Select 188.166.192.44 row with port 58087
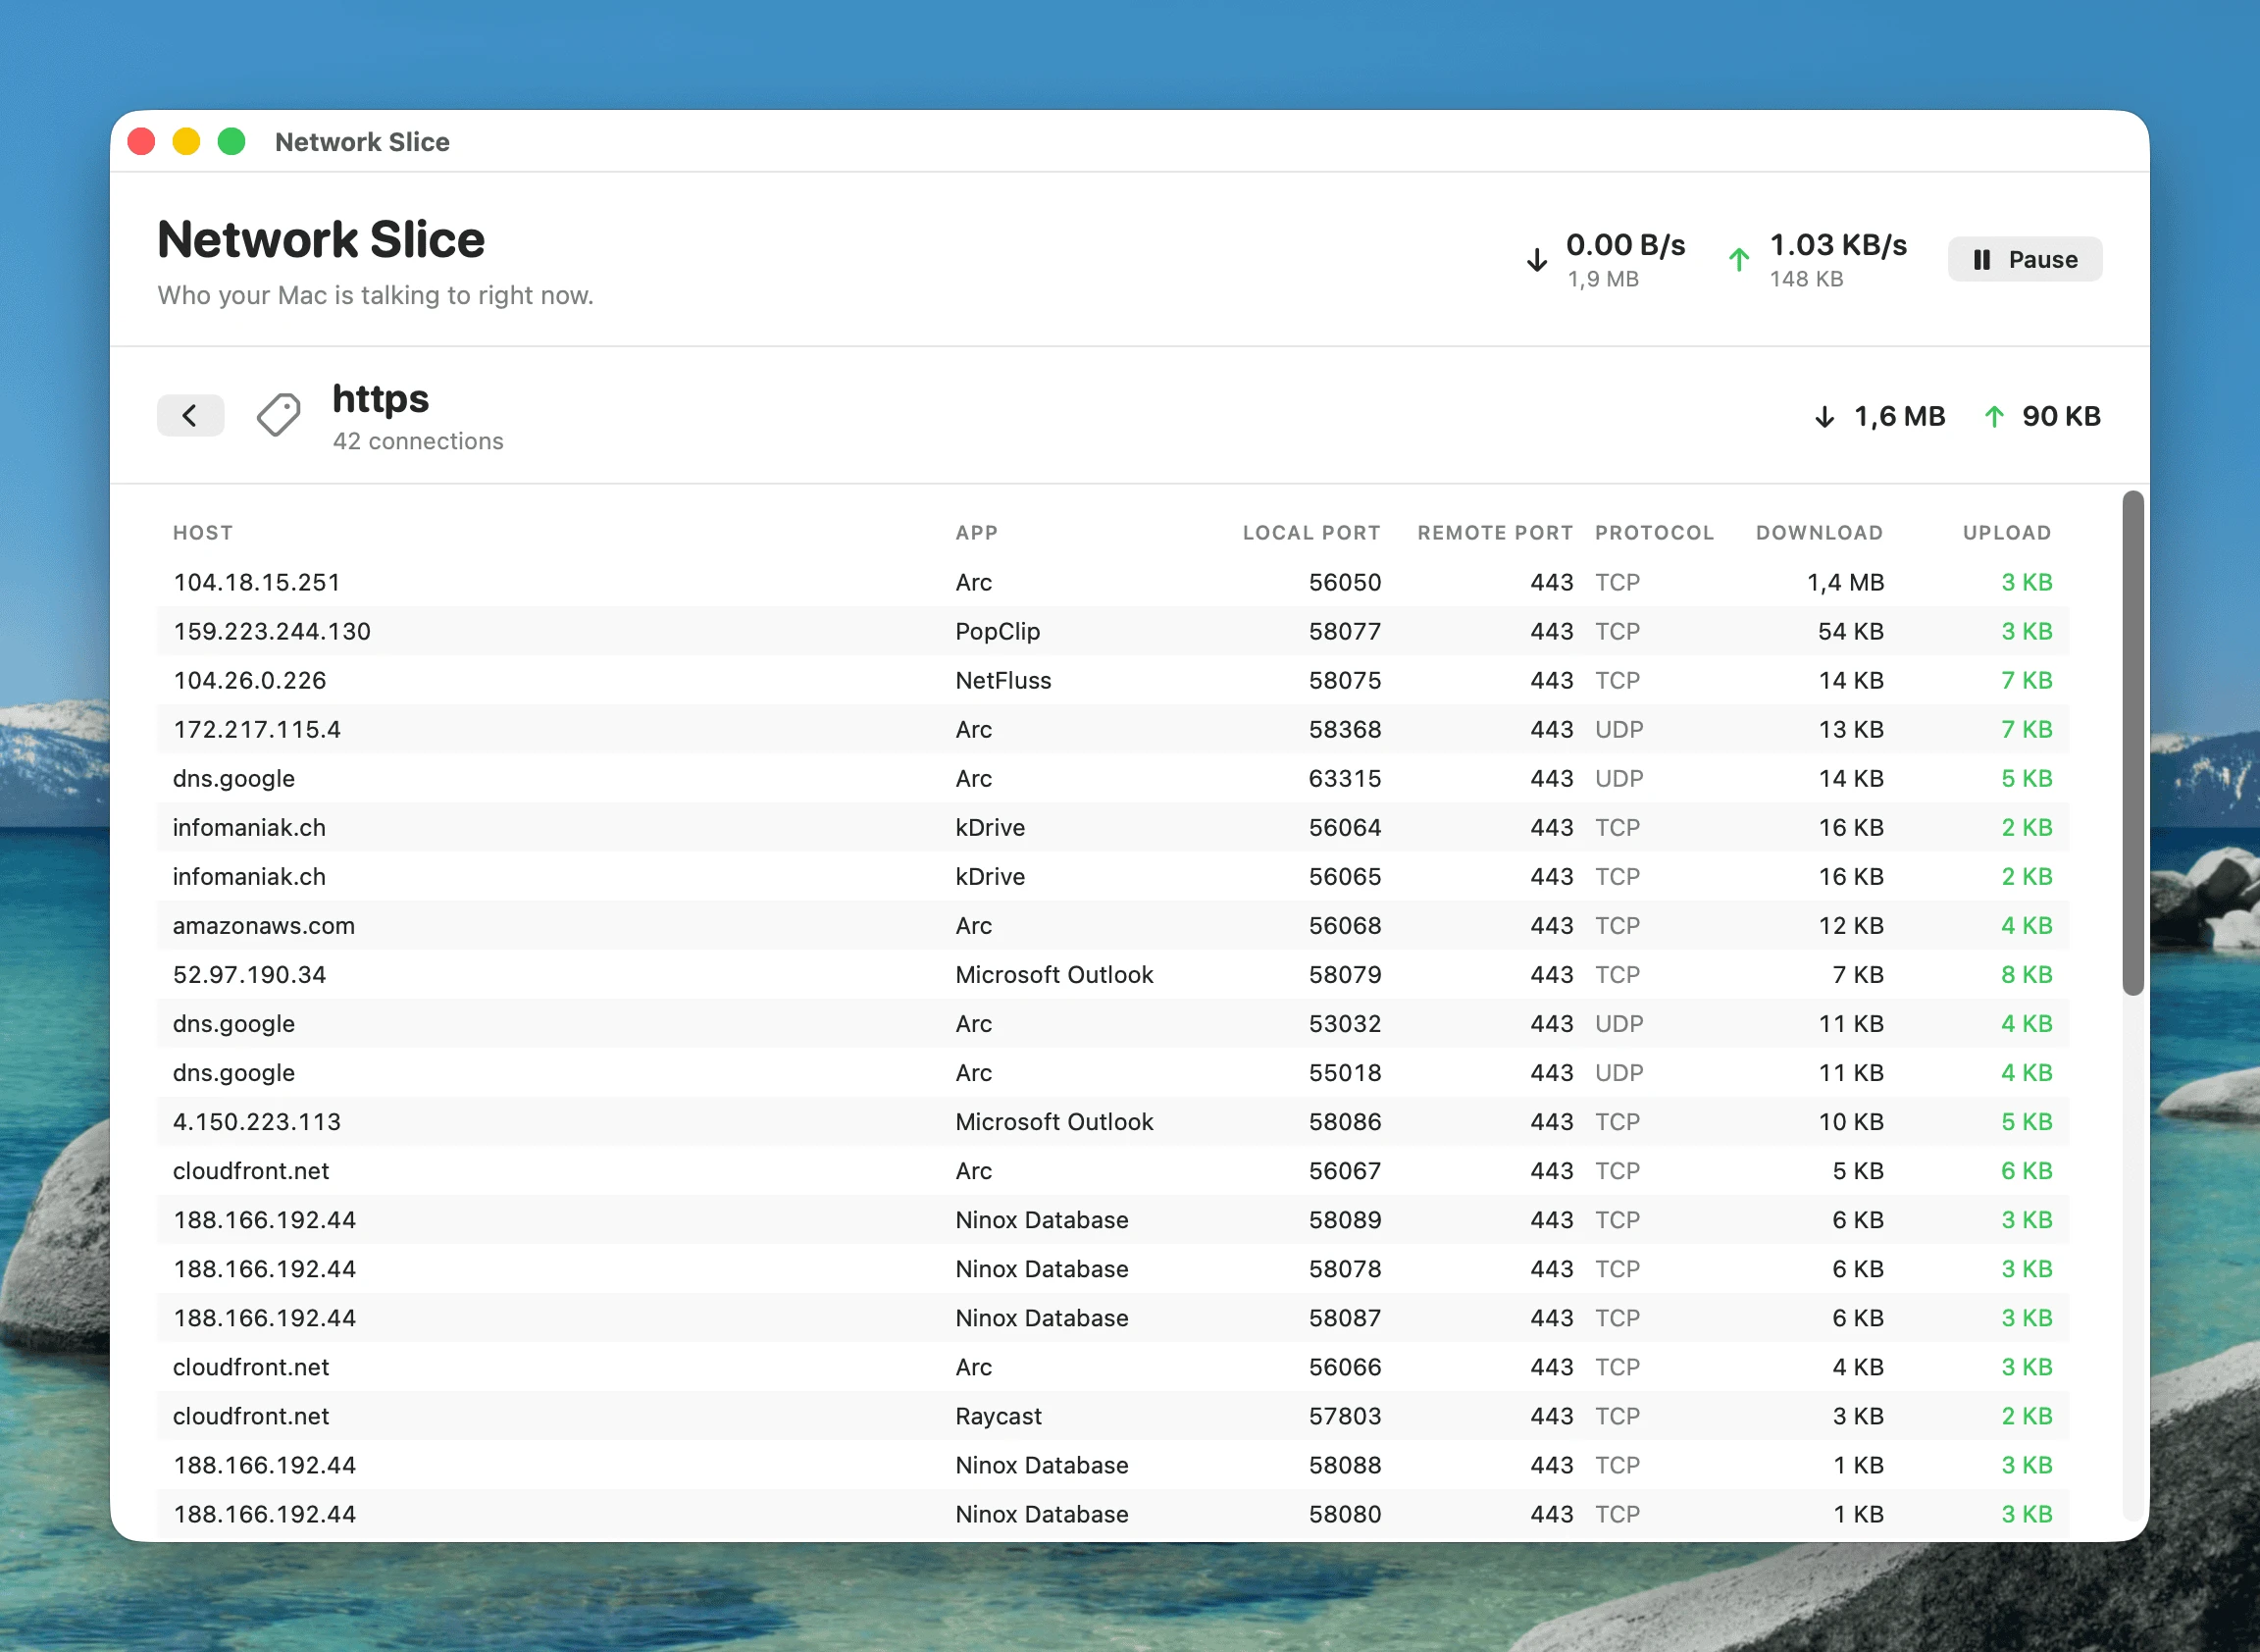2260x1652 pixels. click(1113, 1317)
